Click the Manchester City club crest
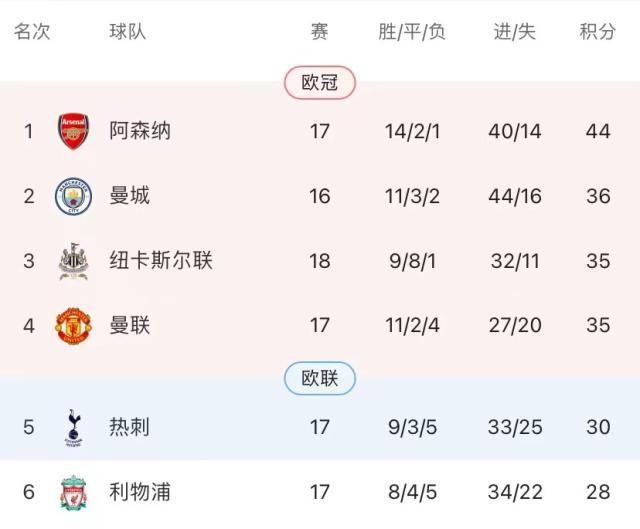The image size is (640, 529). tap(73, 196)
